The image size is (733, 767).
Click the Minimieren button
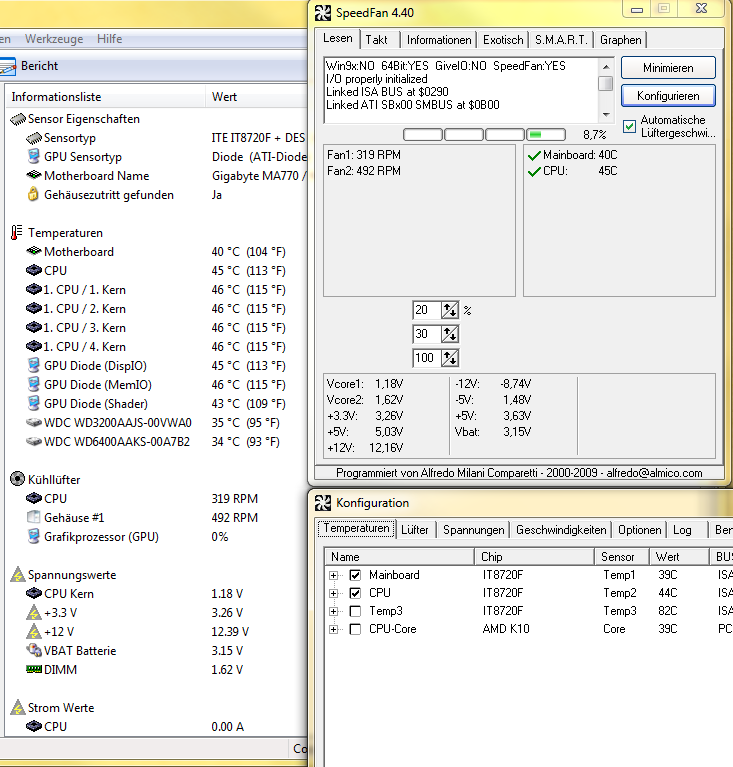point(668,68)
